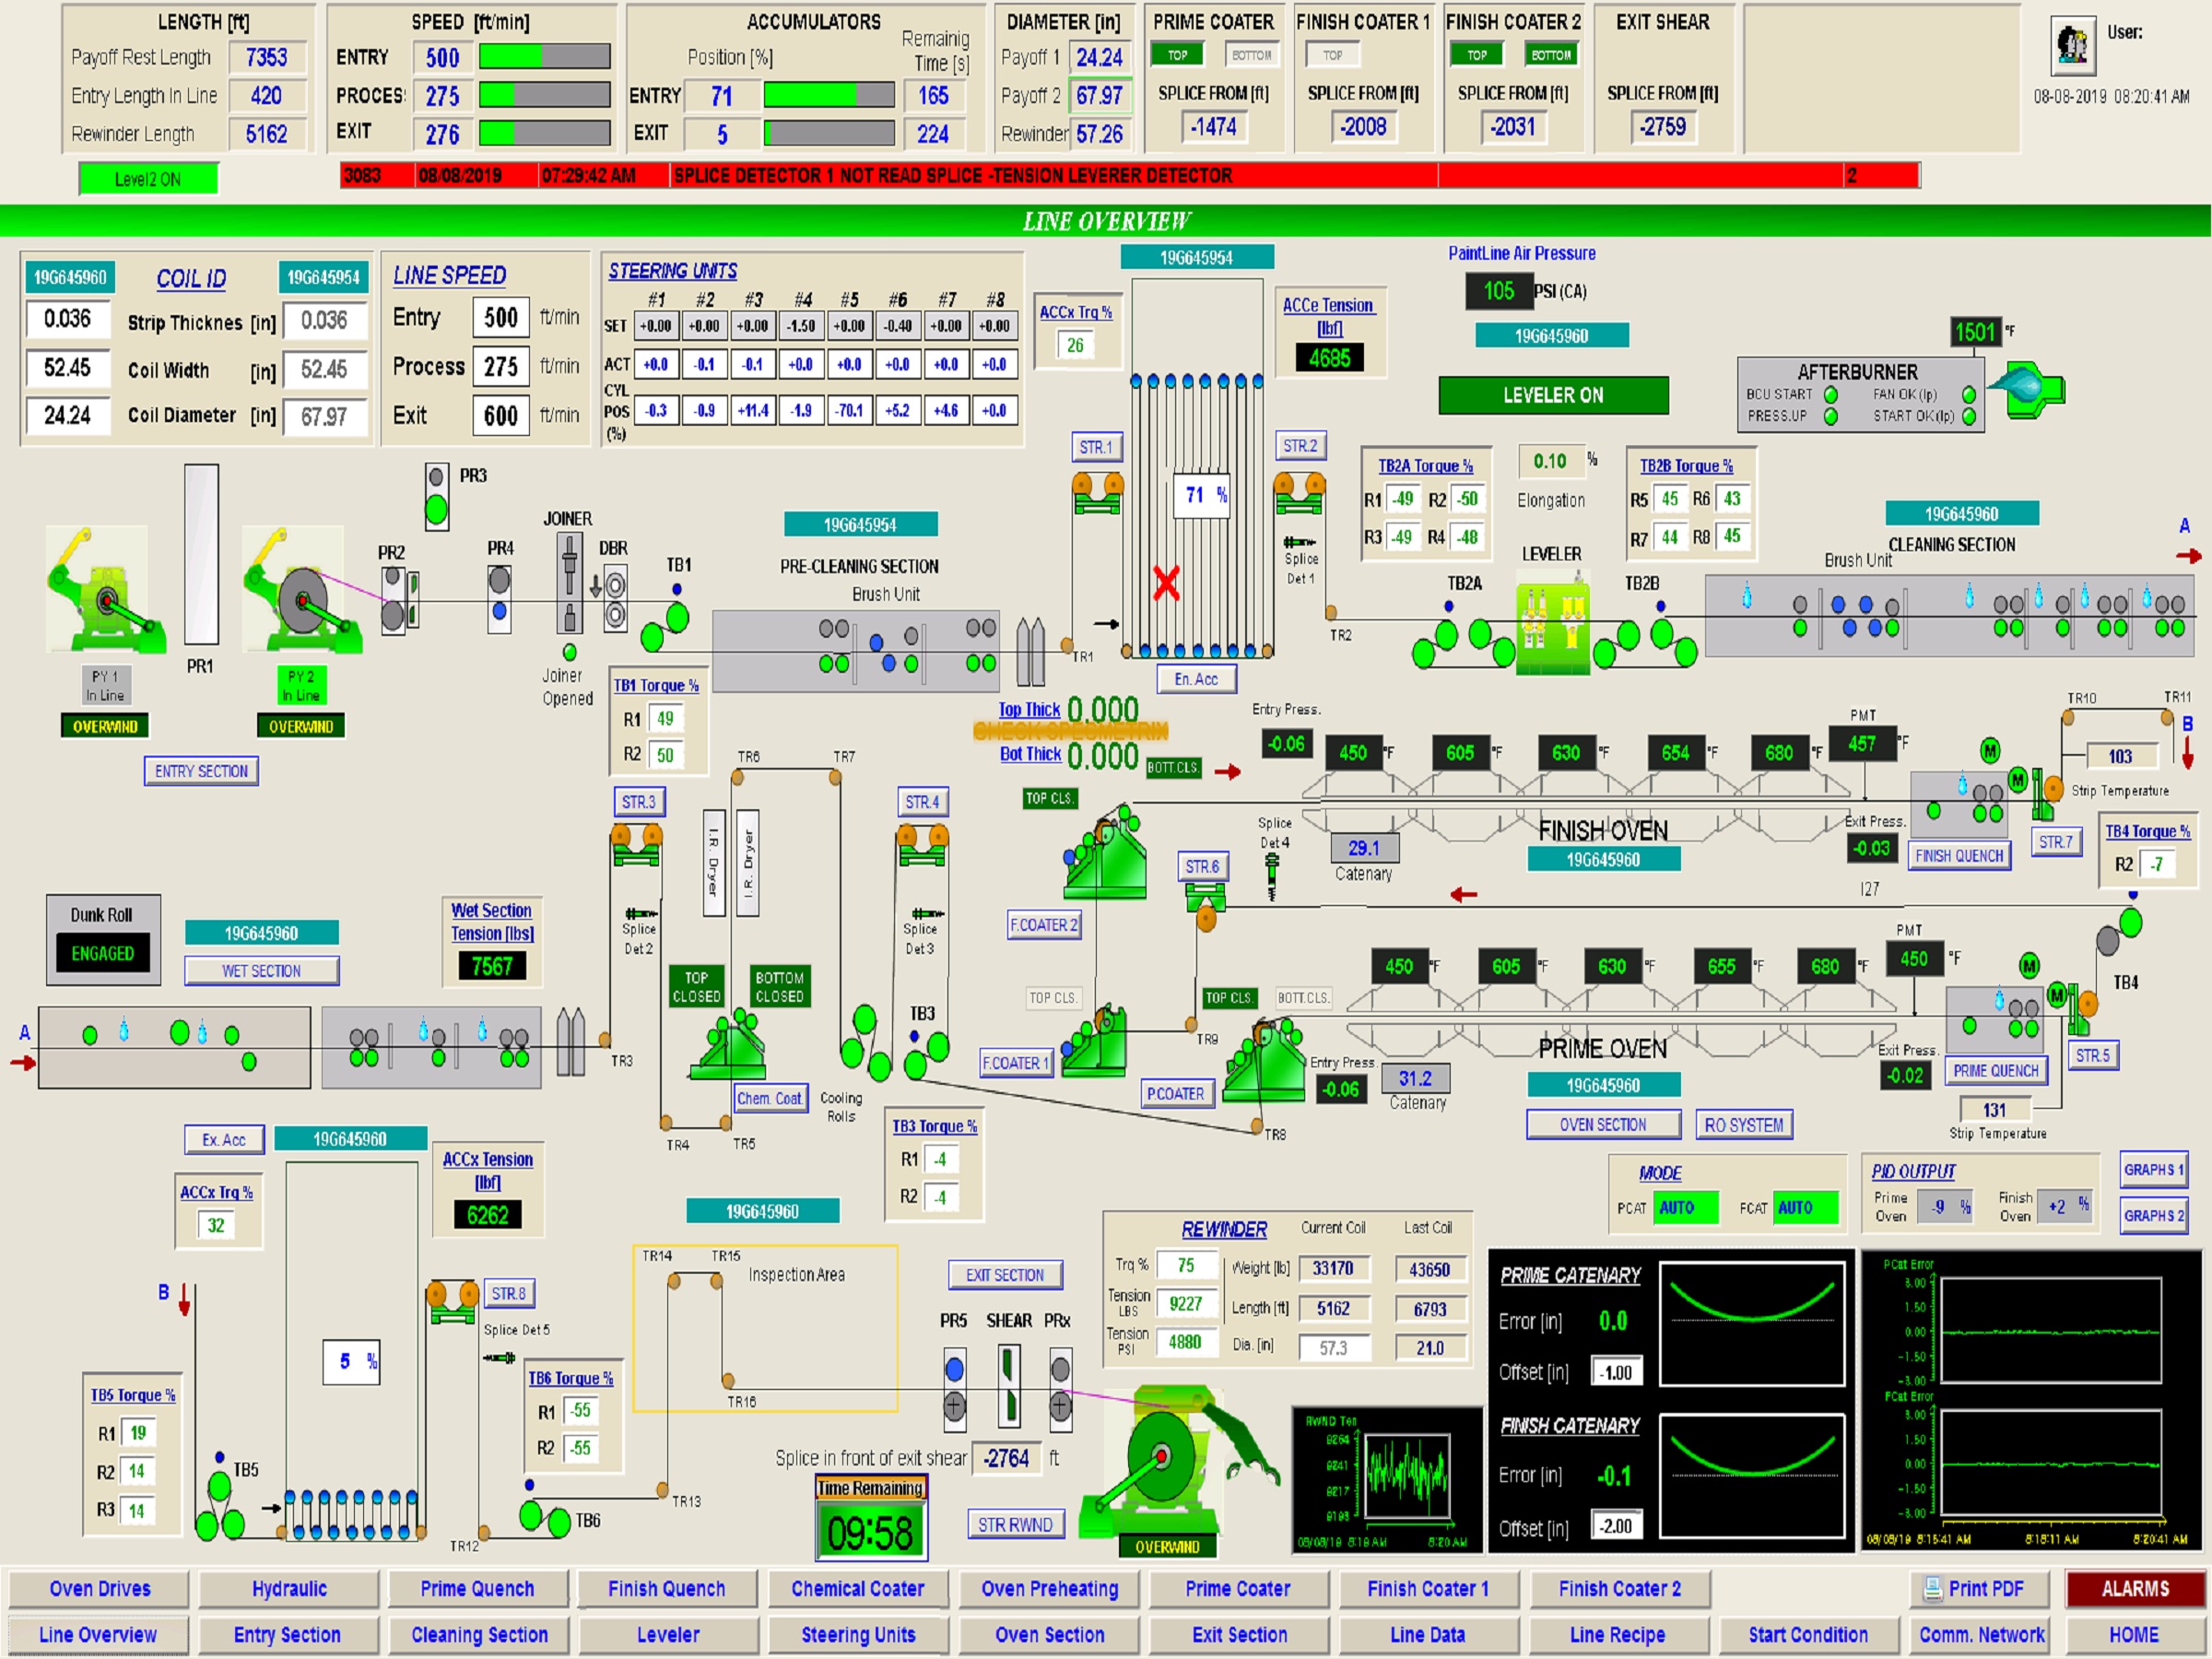Toggle Prime Coater TOP indicator
Viewport: 2212px width, 1659px height.
point(1178,56)
